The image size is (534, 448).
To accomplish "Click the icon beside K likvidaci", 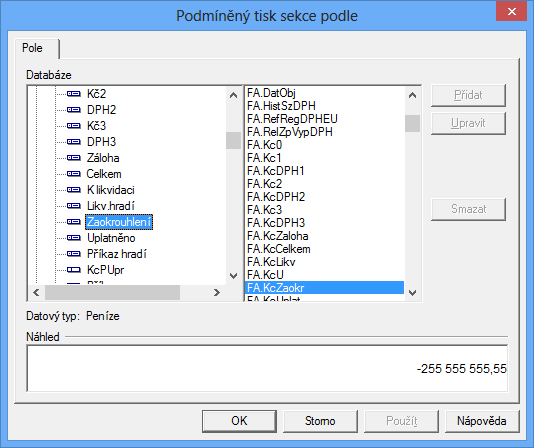I will 74,190.
